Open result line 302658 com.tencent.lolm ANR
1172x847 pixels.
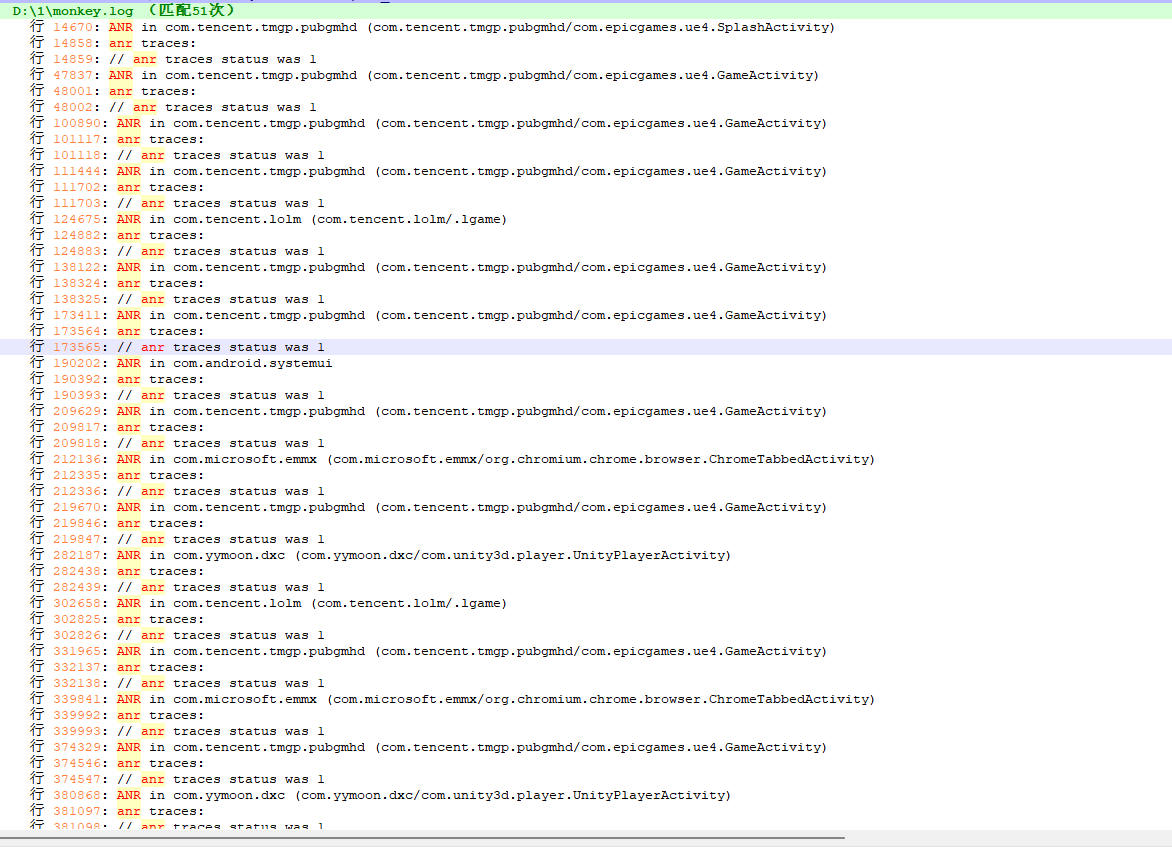tap(586, 603)
